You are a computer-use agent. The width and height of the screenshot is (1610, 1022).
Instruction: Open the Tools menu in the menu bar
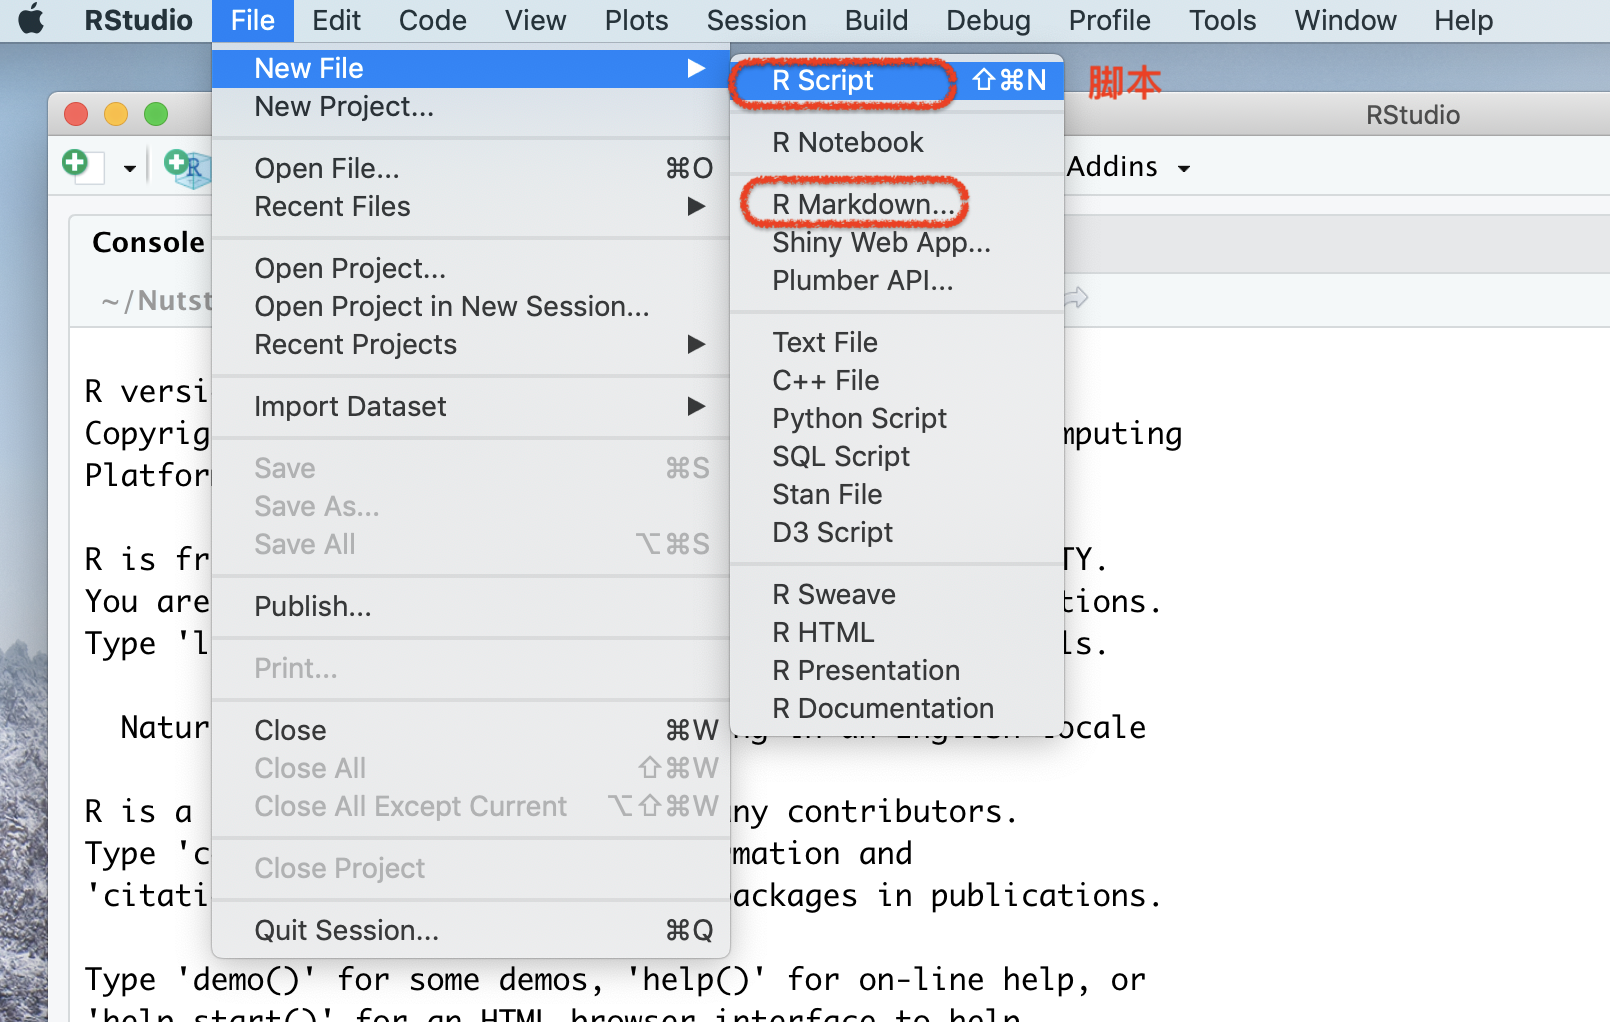(1222, 20)
